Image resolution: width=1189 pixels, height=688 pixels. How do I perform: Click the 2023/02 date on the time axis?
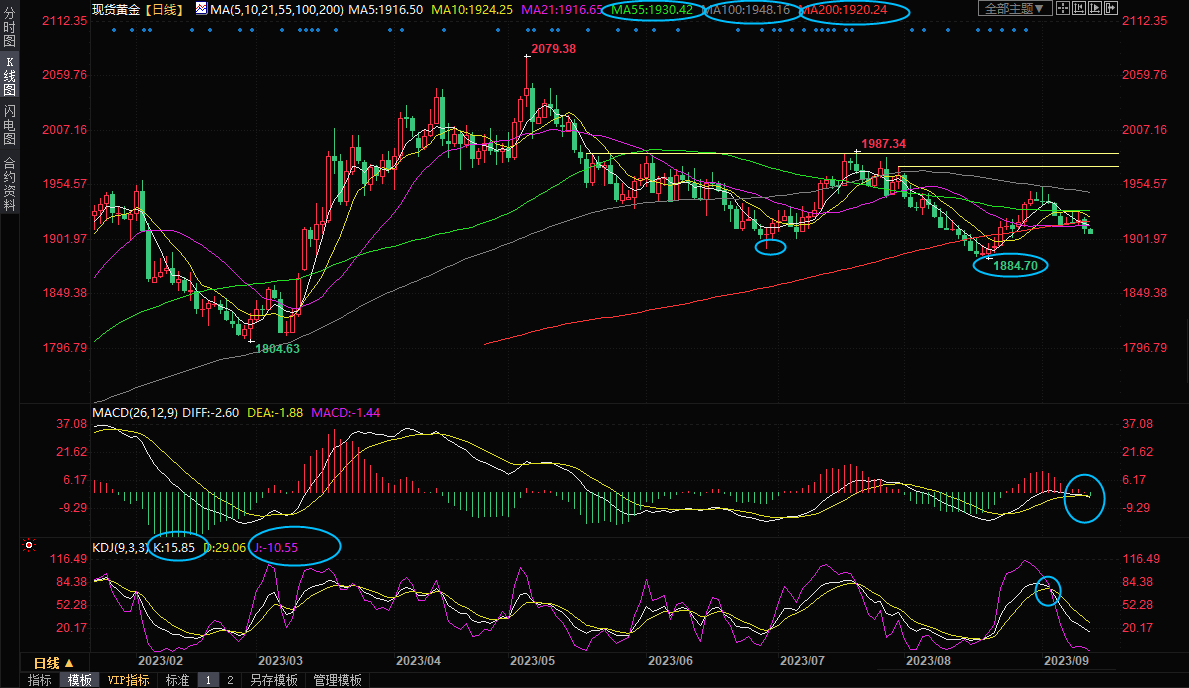click(160, 661)
